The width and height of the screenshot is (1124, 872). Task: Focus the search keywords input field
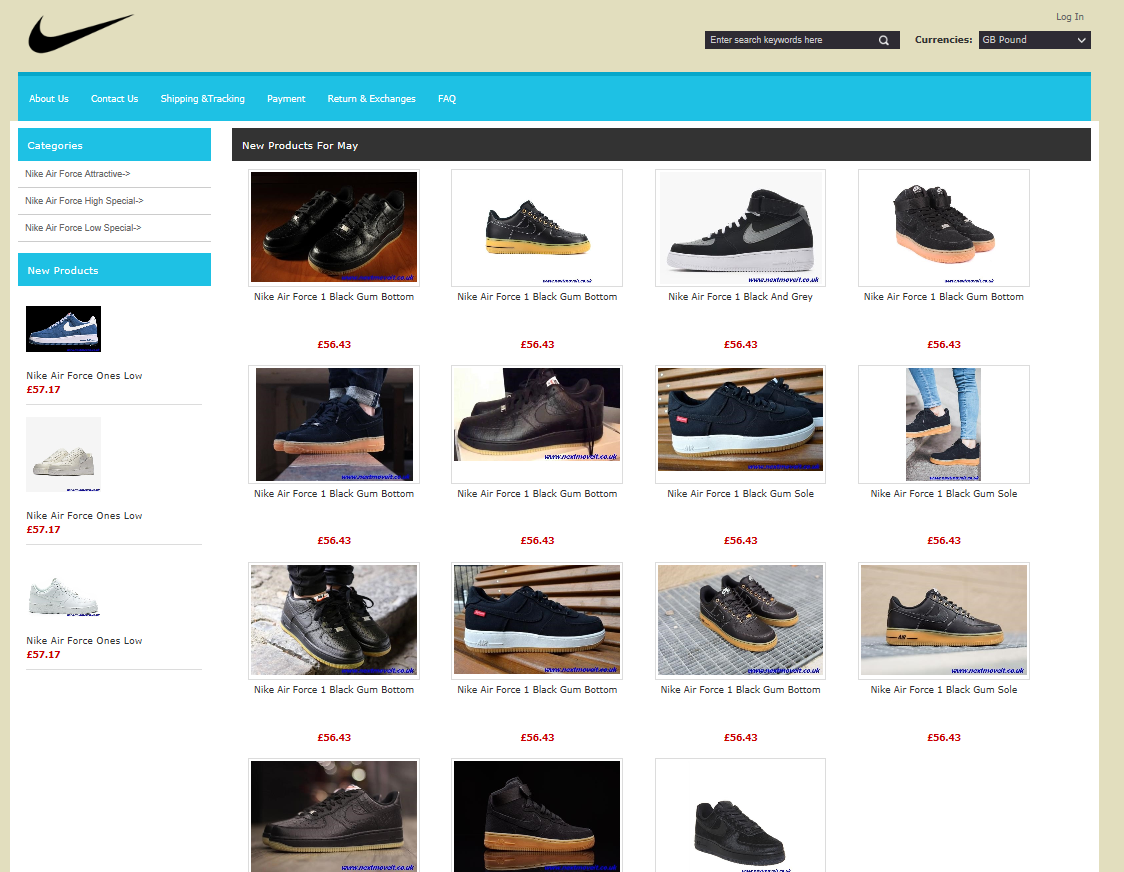[x=791, y=40]
